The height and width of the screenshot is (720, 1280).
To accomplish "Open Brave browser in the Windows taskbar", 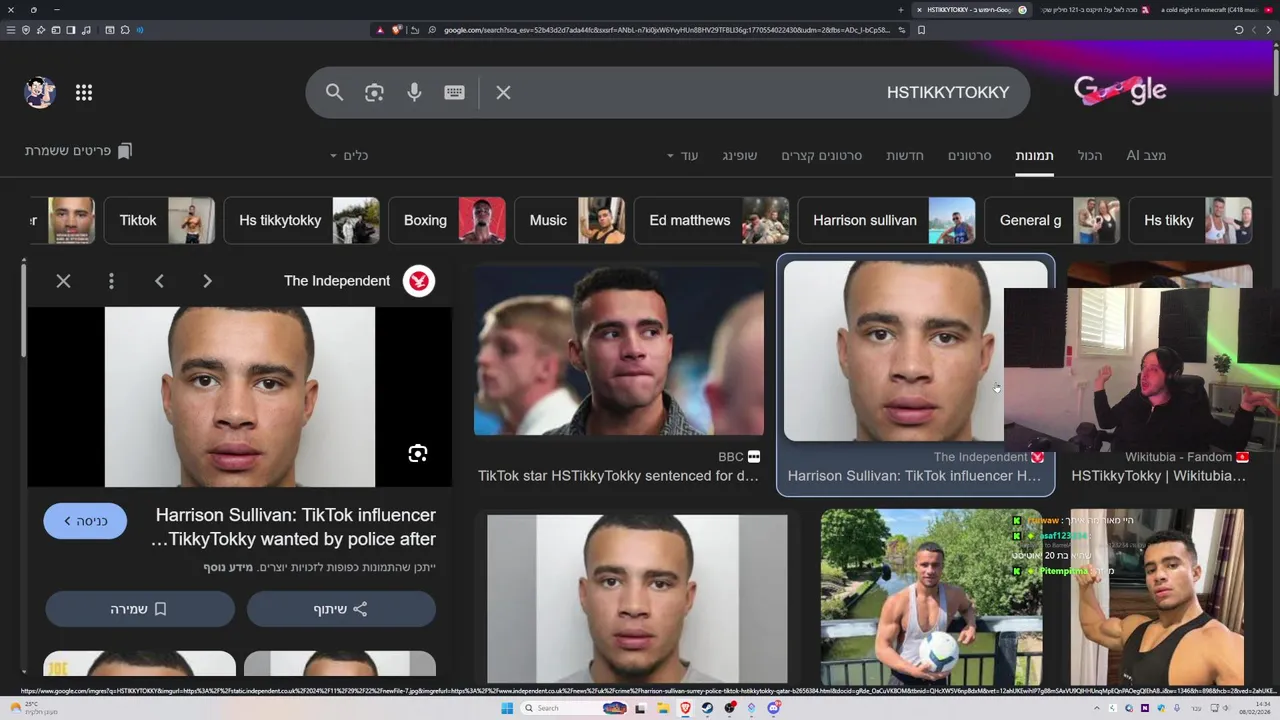I will (685, 708).
